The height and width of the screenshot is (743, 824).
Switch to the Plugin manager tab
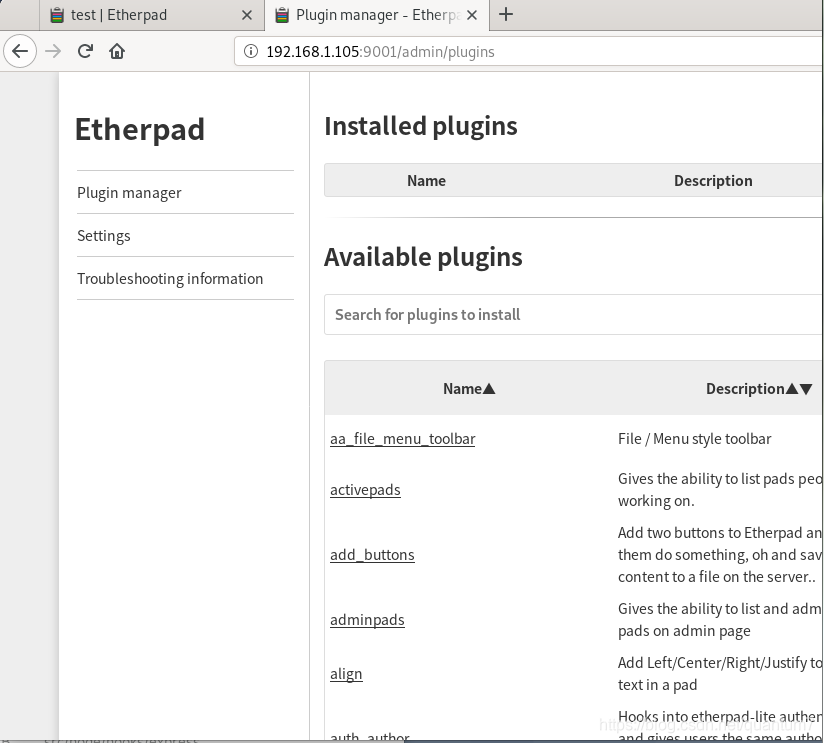[x=370, y=15]
